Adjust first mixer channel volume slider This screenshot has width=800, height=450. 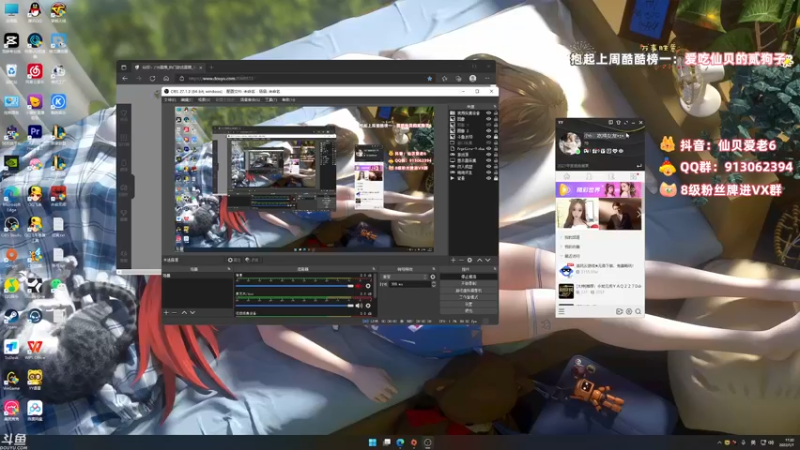coord(294,286)
